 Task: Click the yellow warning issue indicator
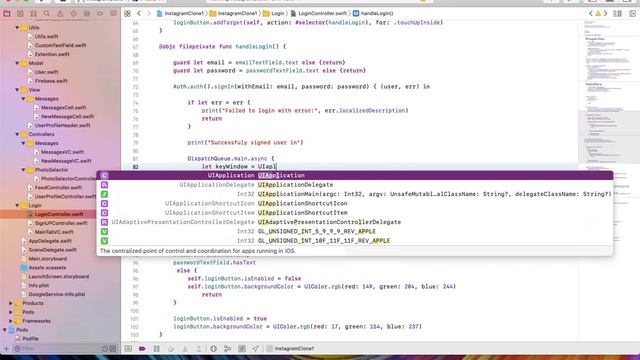coord(598,13)
